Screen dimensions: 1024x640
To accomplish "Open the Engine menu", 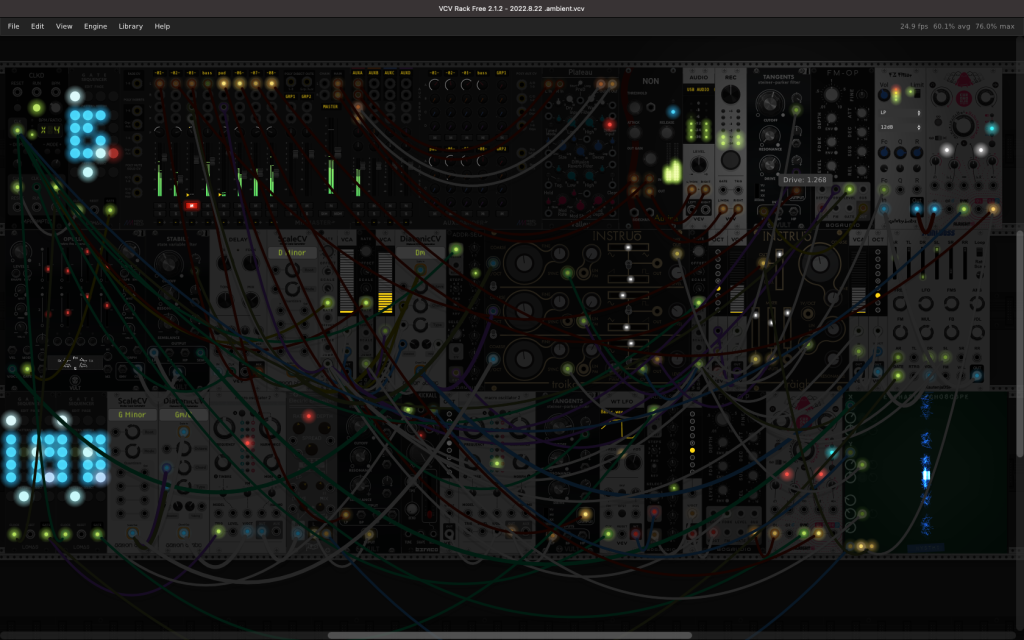I will click(95, 26).
